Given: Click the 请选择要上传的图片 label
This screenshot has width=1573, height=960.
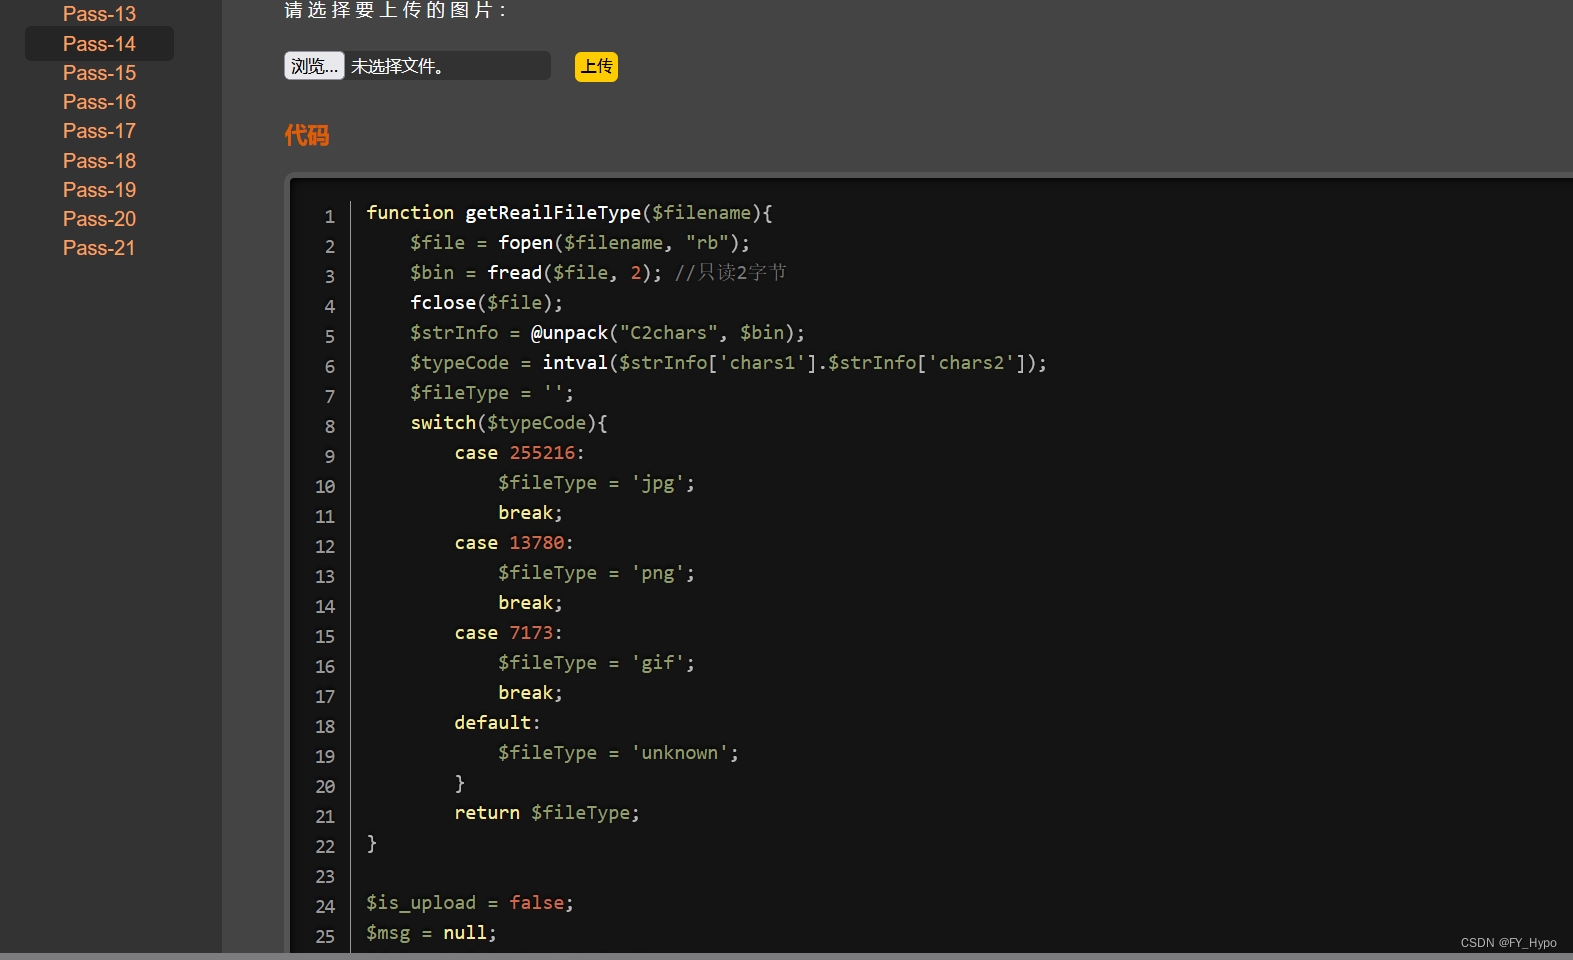Looking at the screenshot, I should coord(396,10).
